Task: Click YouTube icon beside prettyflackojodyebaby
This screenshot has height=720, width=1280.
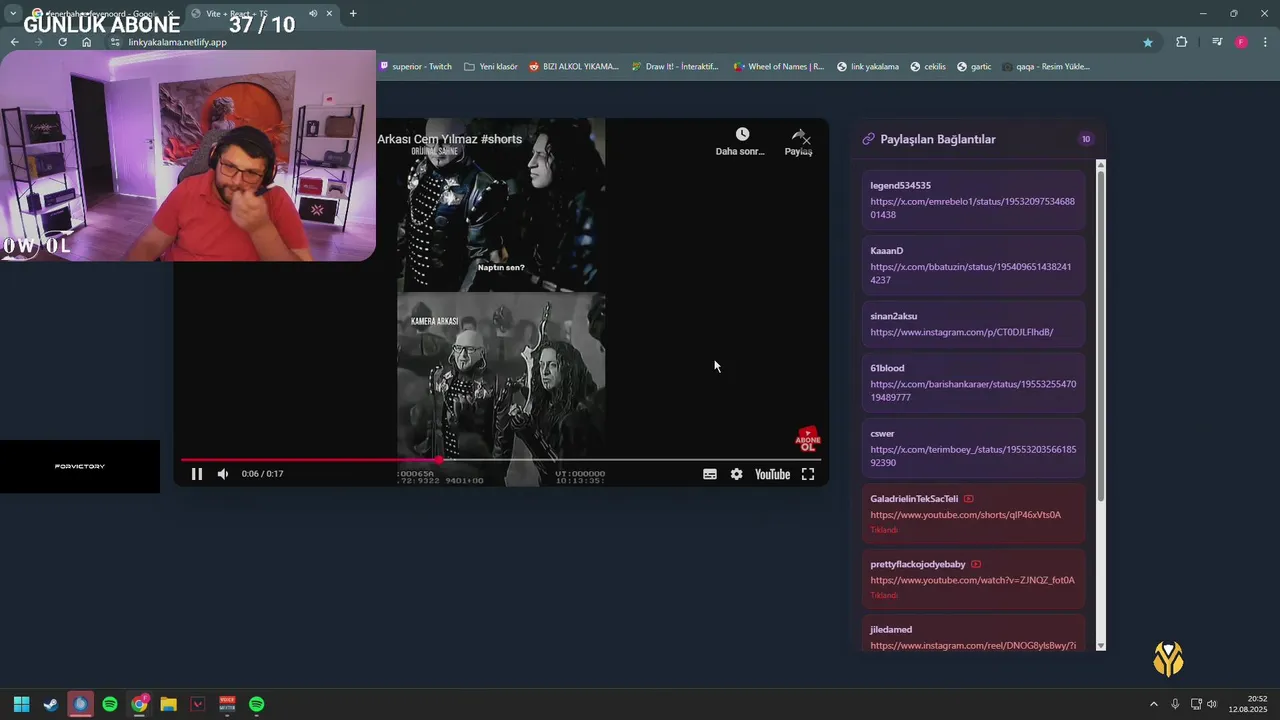Action: (976, 564)
